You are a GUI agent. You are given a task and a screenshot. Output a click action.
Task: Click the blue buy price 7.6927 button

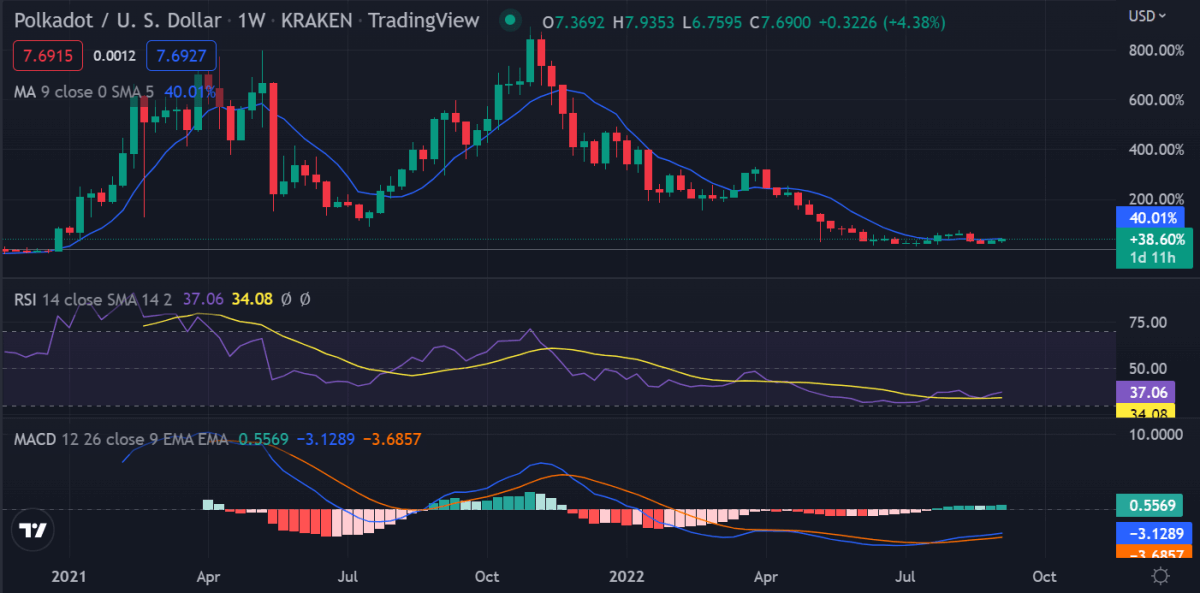(x=180, y=56)
